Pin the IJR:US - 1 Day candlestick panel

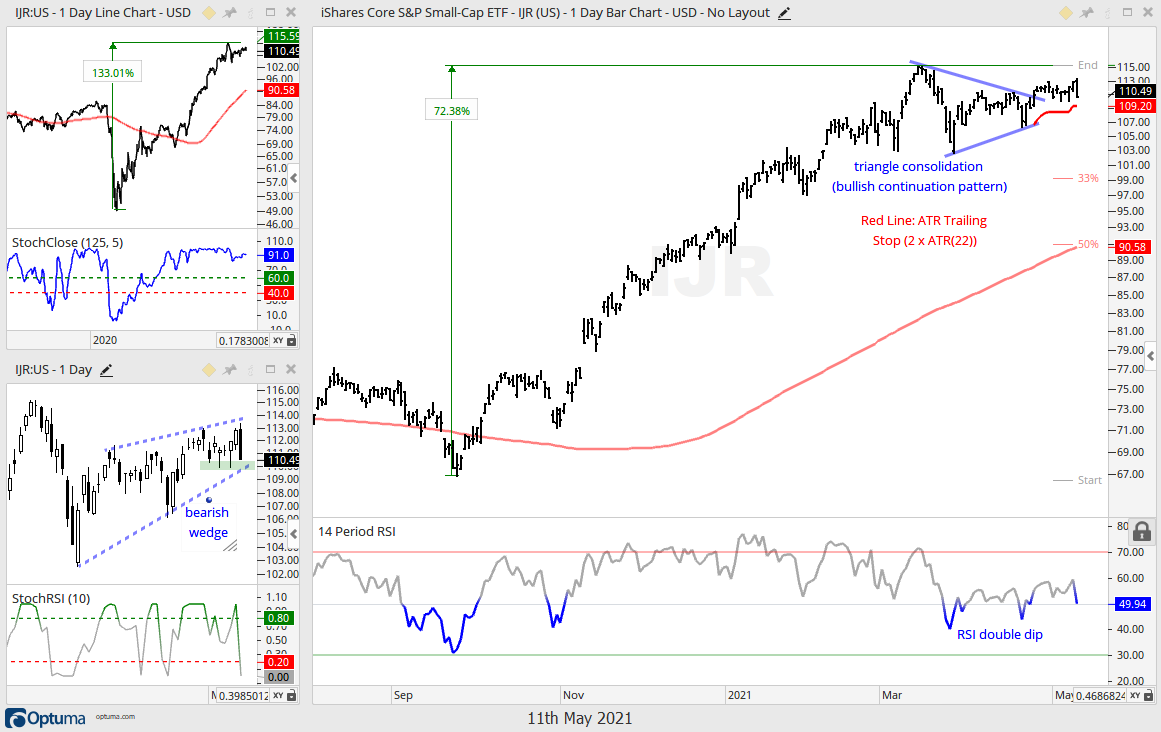pos(230,369)
